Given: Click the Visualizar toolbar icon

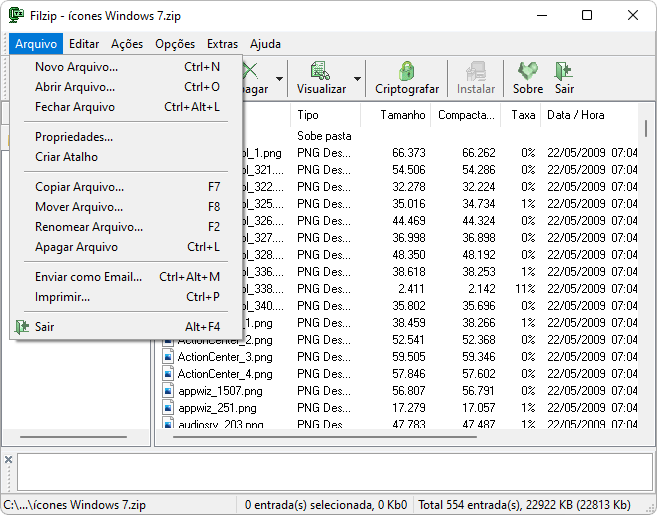Looking at the screenshot, I should click(x=321, y=70).
